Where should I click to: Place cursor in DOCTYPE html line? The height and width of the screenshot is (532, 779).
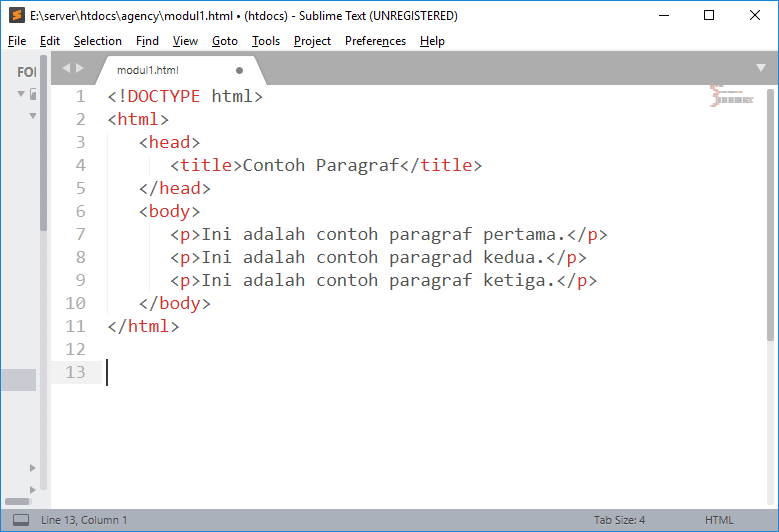(x=185, y=96)
